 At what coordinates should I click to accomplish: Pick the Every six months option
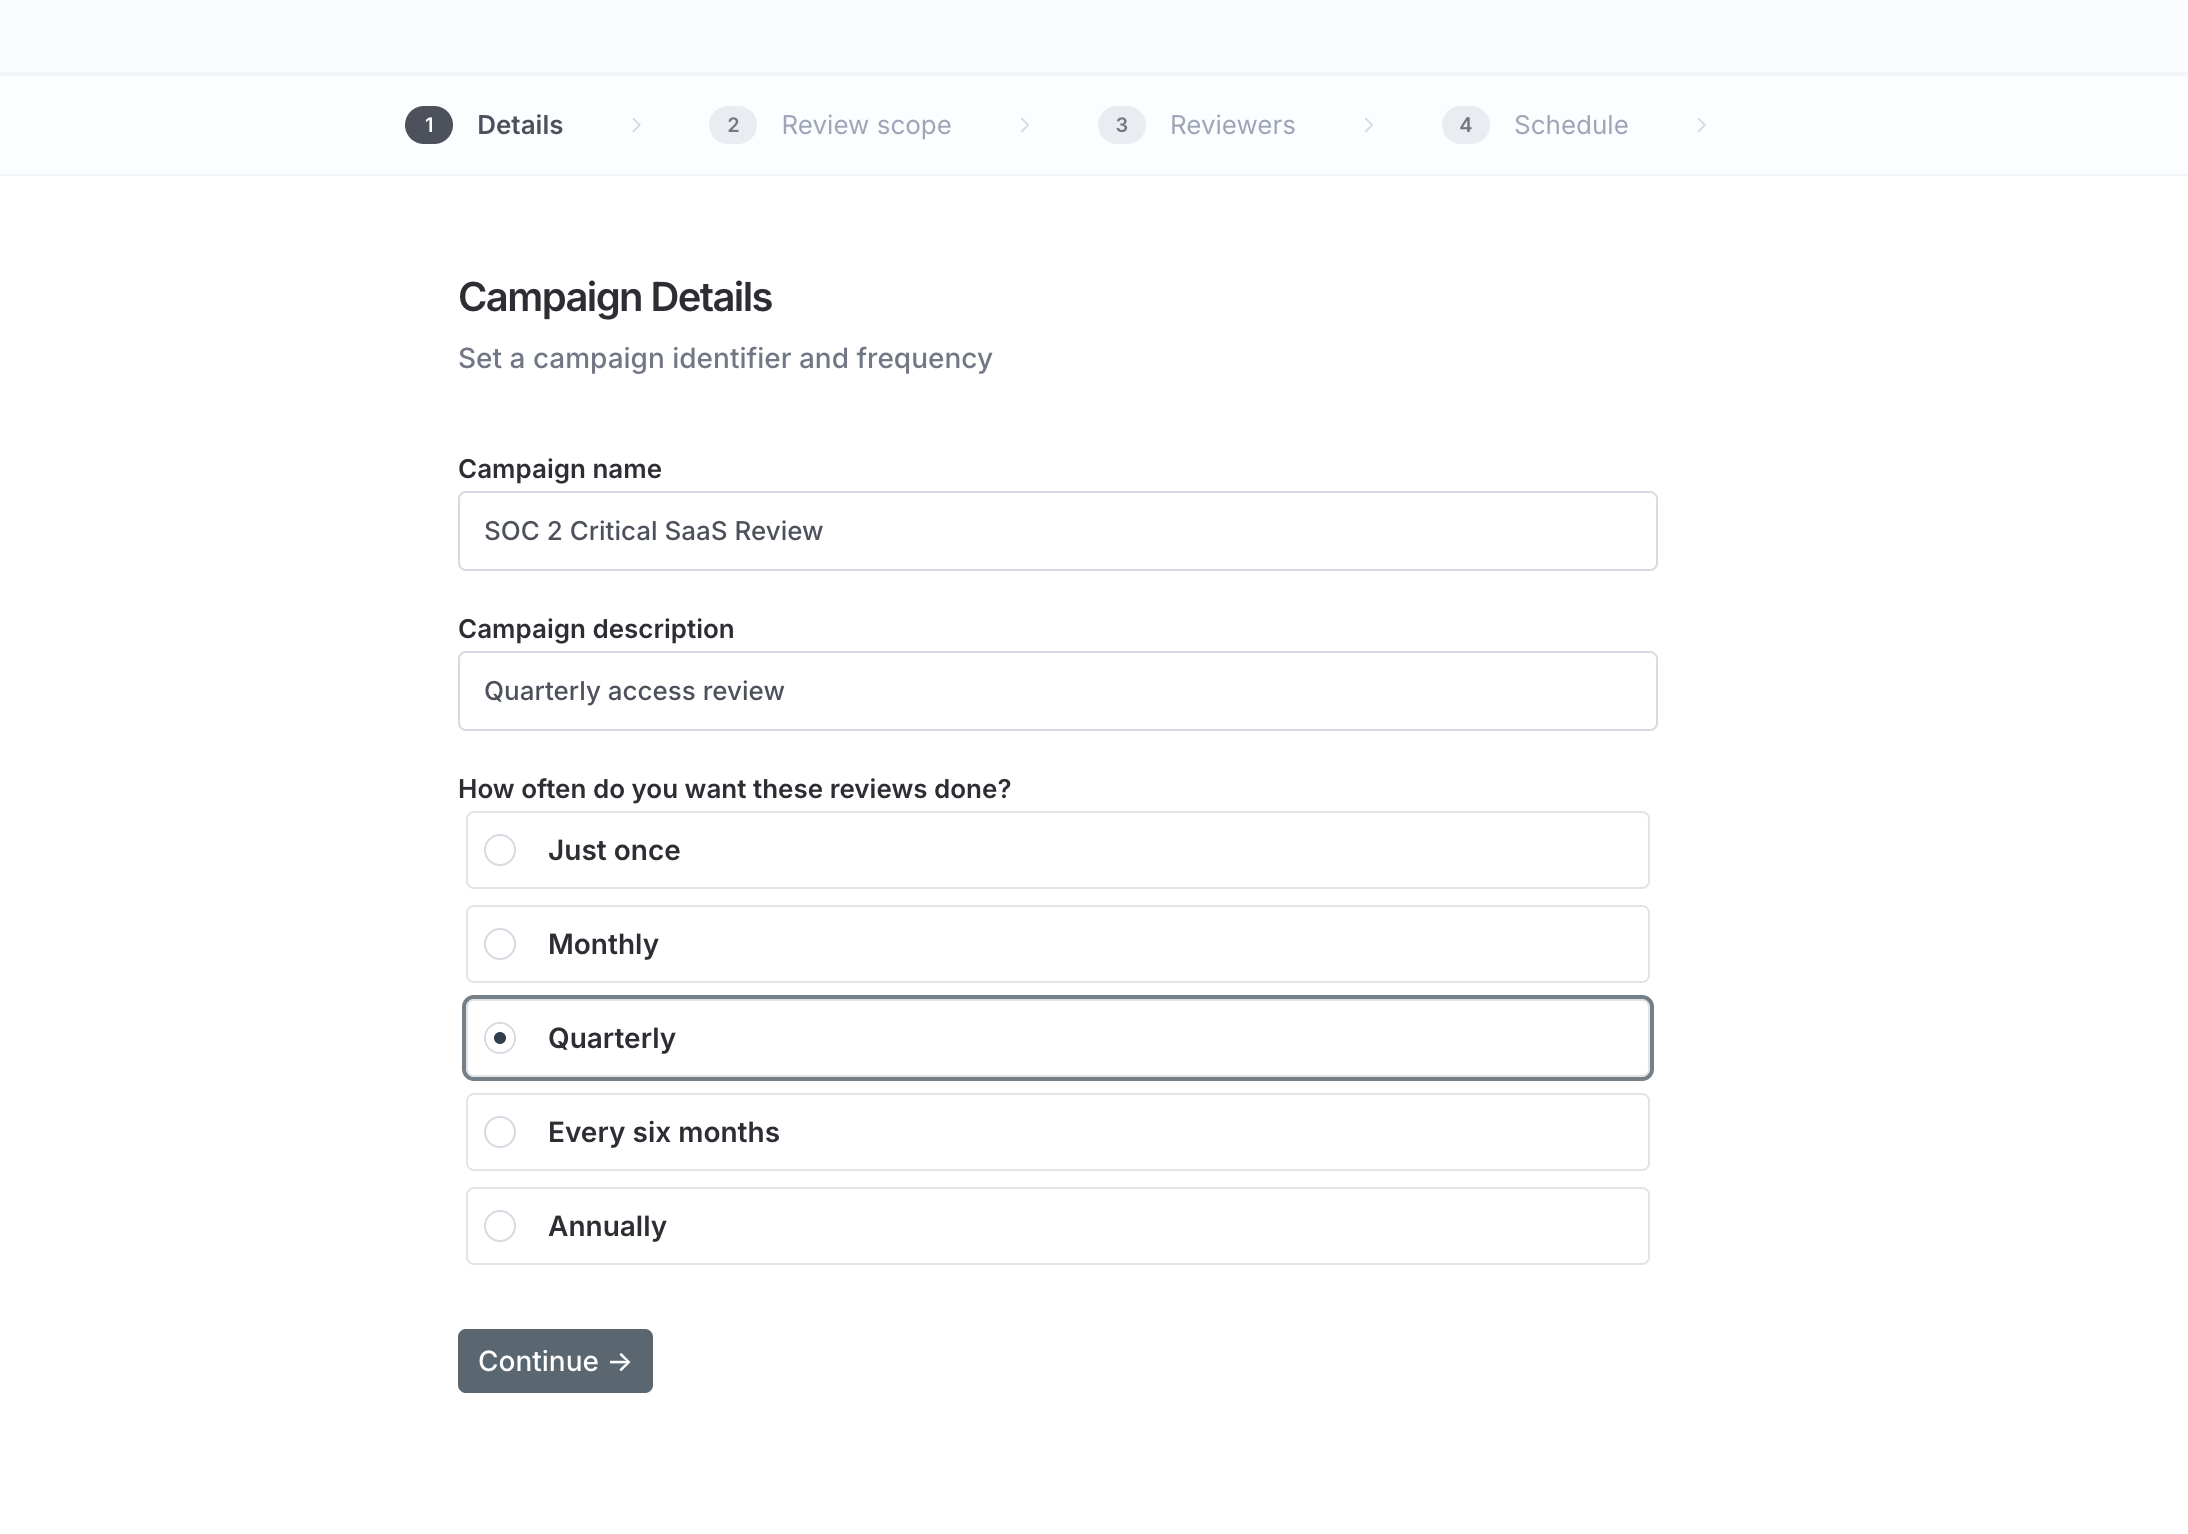pos(500,1132)
